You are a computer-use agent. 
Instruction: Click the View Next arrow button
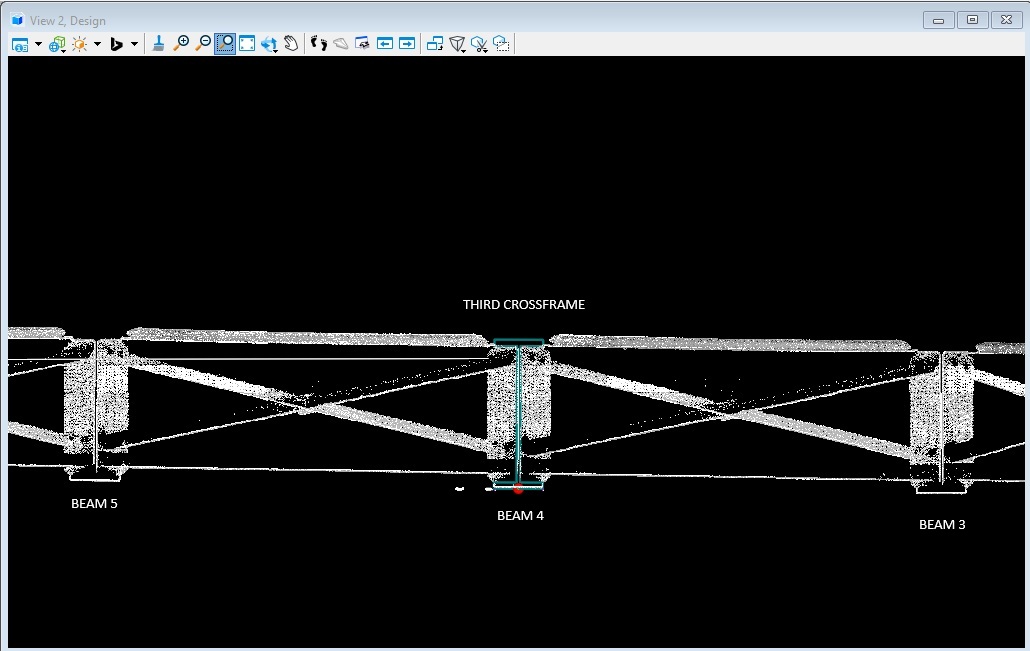(x=407, y=43)
